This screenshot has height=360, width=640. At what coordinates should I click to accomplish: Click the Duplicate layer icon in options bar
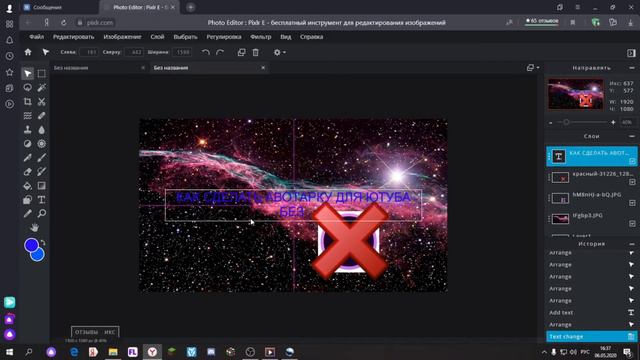coord(241,52)
